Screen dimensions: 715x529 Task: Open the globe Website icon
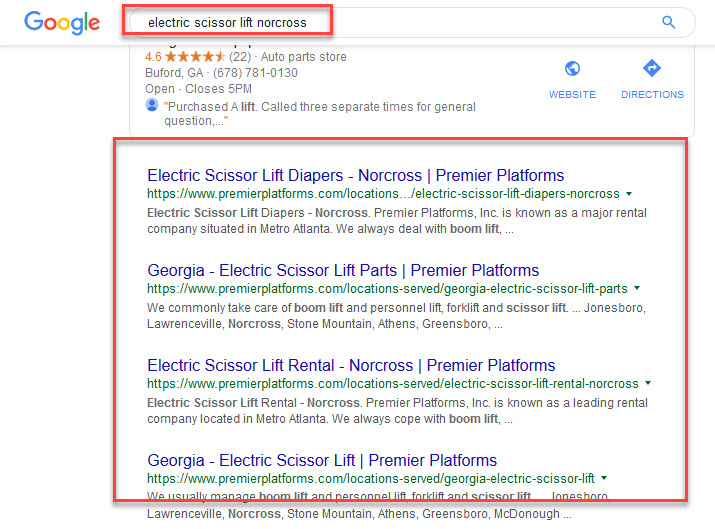click(x=572, y=68)
